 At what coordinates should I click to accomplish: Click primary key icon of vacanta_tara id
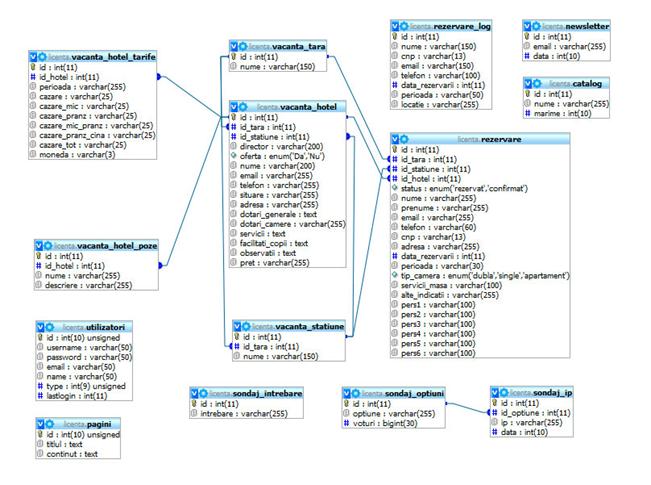pyautogui.click(x=233, y=58)
